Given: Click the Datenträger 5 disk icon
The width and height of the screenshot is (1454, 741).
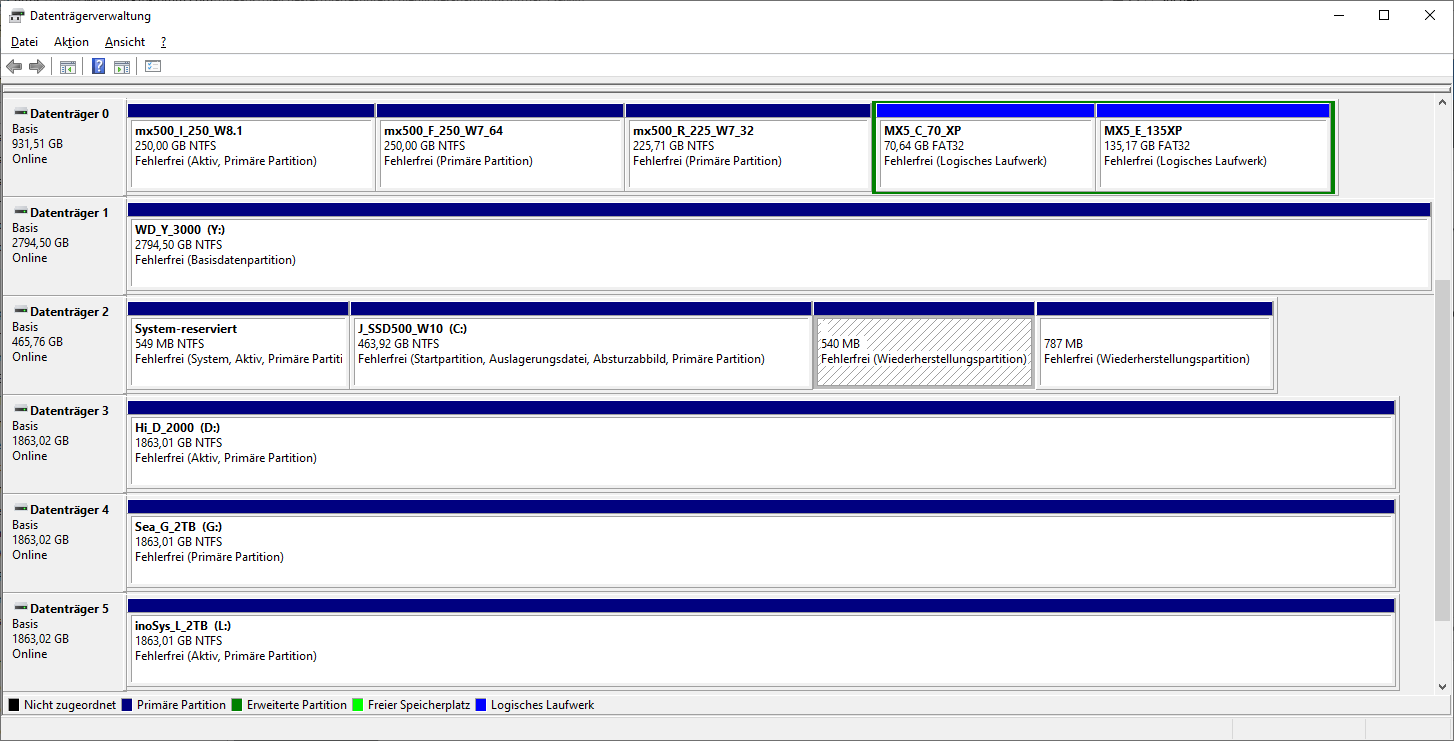Looking at the screenshot, I should coord(20,608).
